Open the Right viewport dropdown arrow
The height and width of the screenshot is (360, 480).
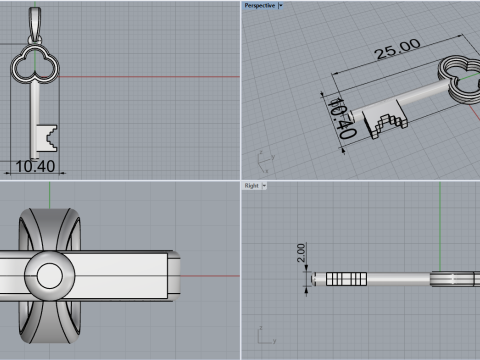click(264, 186)
